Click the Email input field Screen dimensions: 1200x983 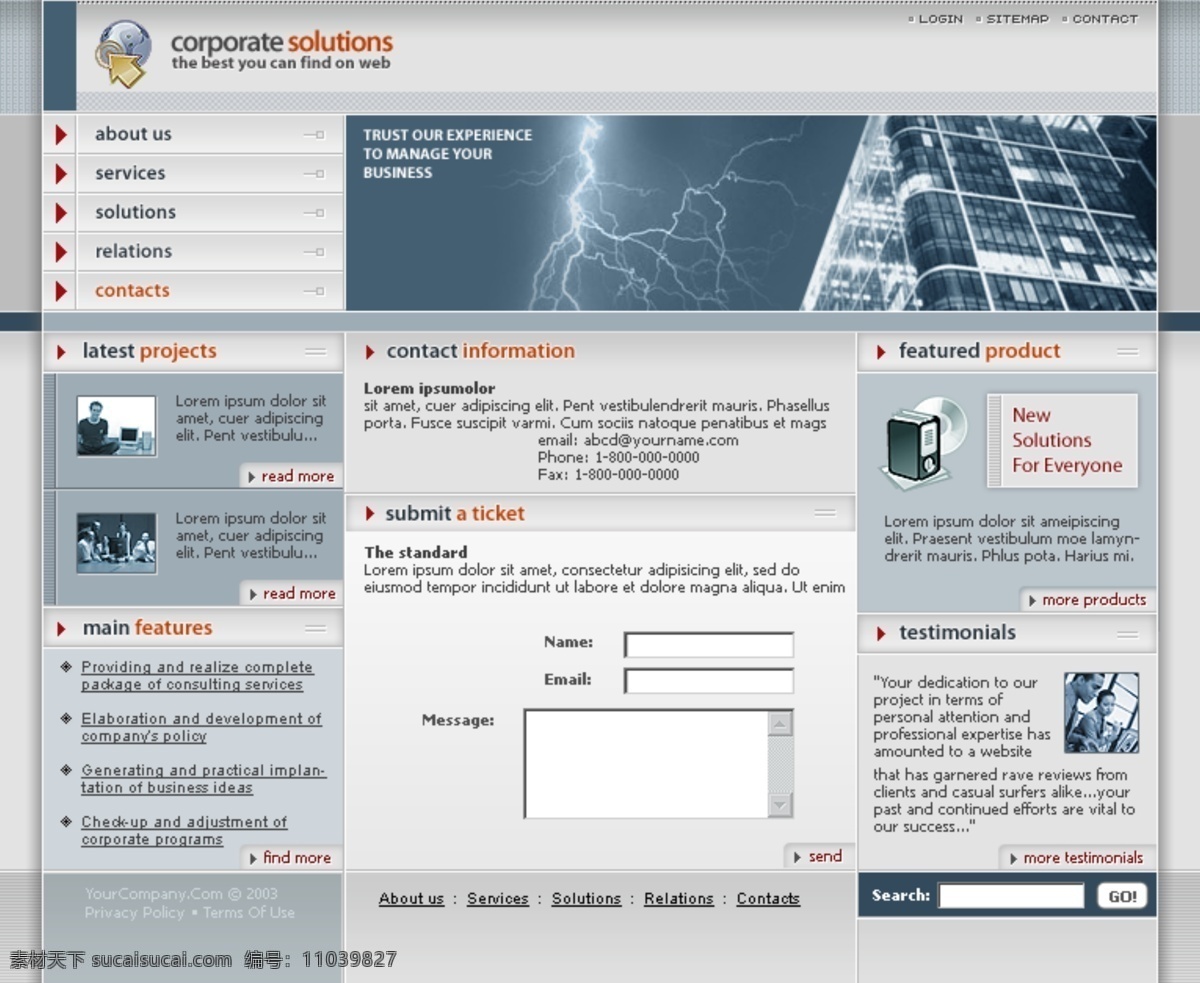[709, 682]
